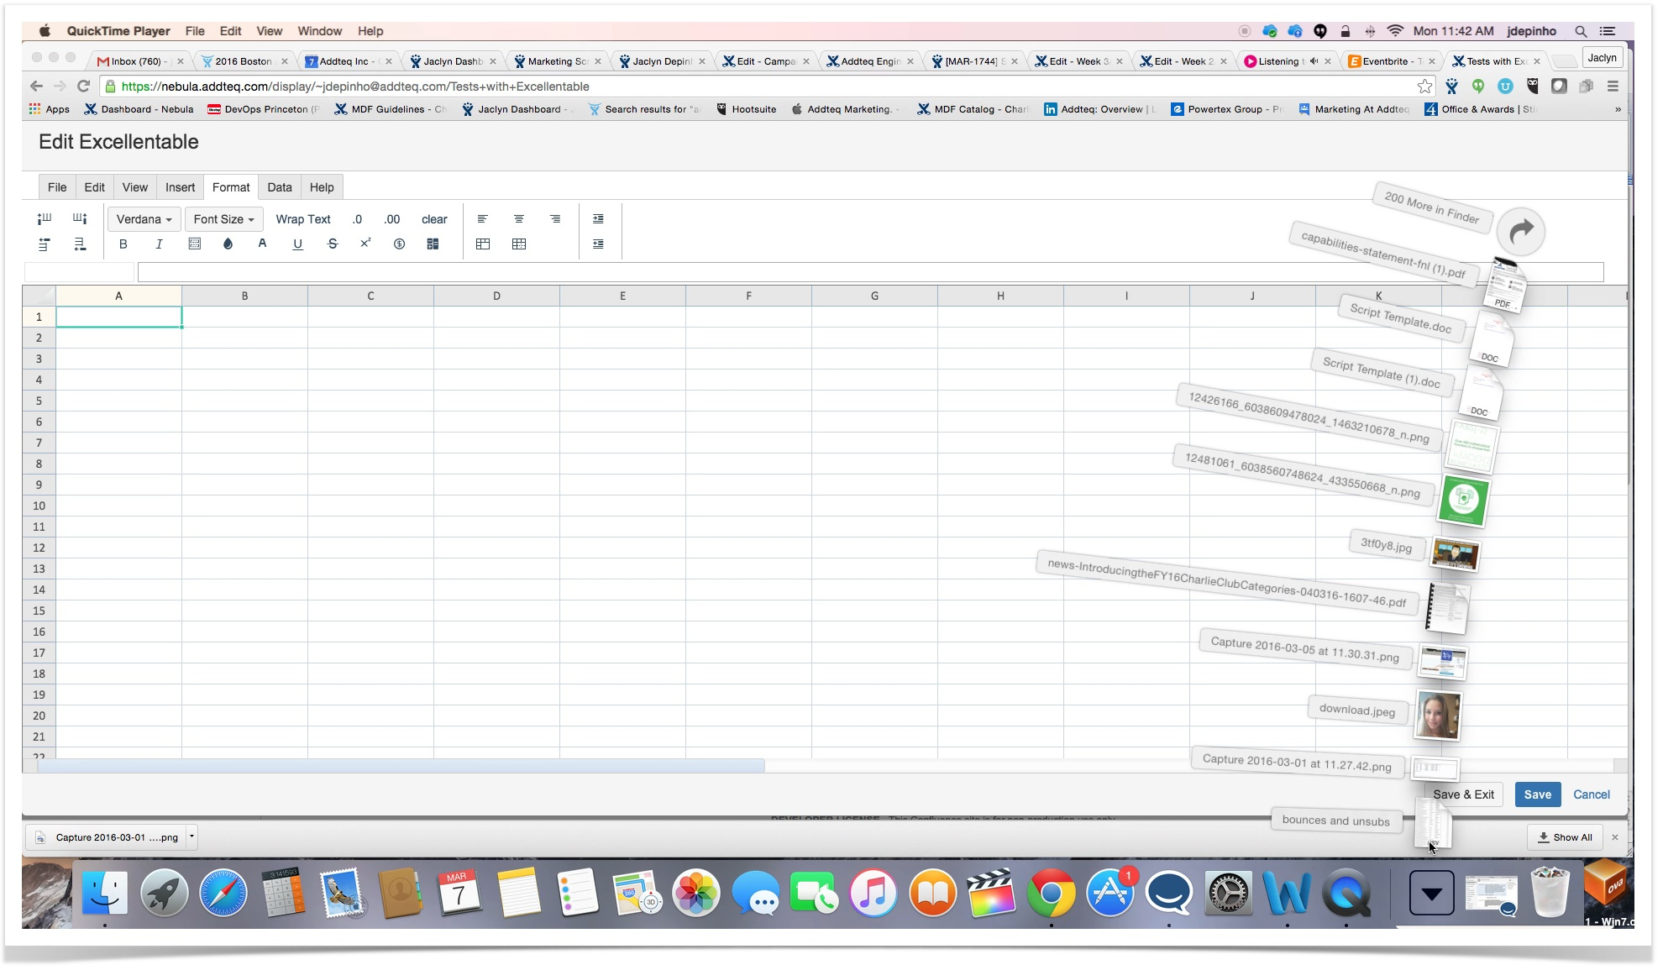
Task: Click the add table borders icon
Action: click(519, 243)
